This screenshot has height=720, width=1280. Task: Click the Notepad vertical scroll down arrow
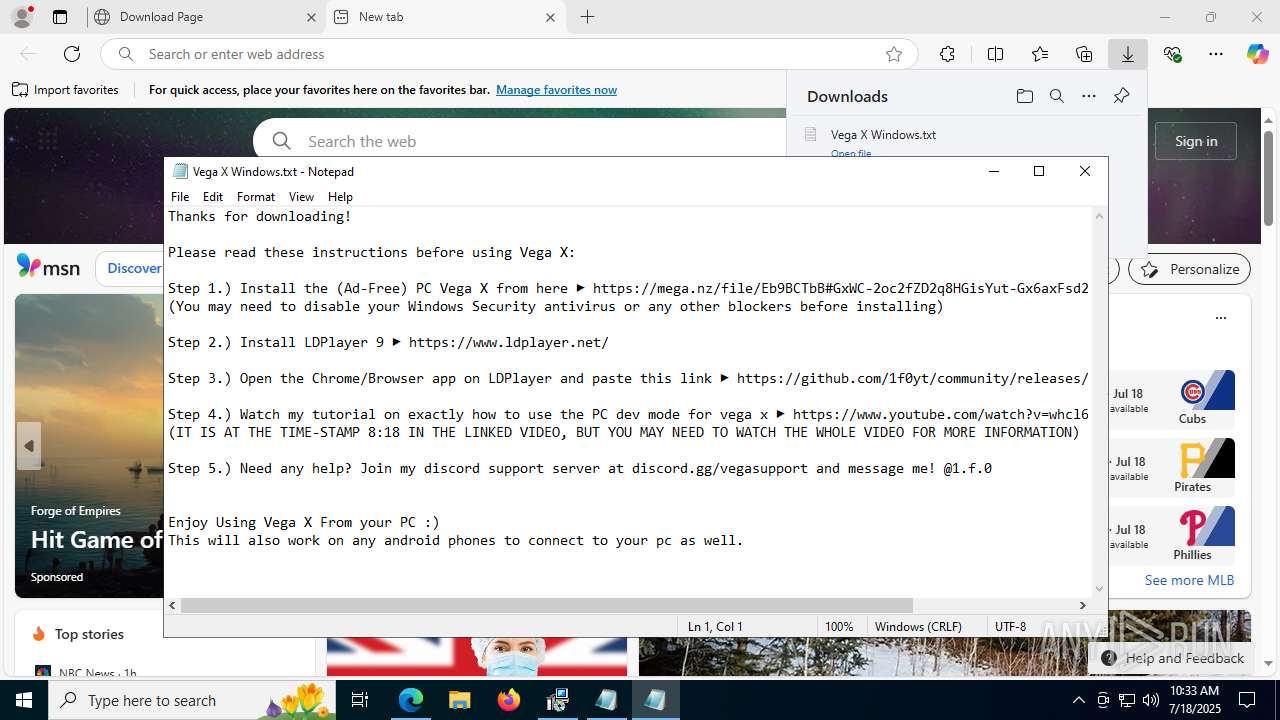click(1100, 589)
